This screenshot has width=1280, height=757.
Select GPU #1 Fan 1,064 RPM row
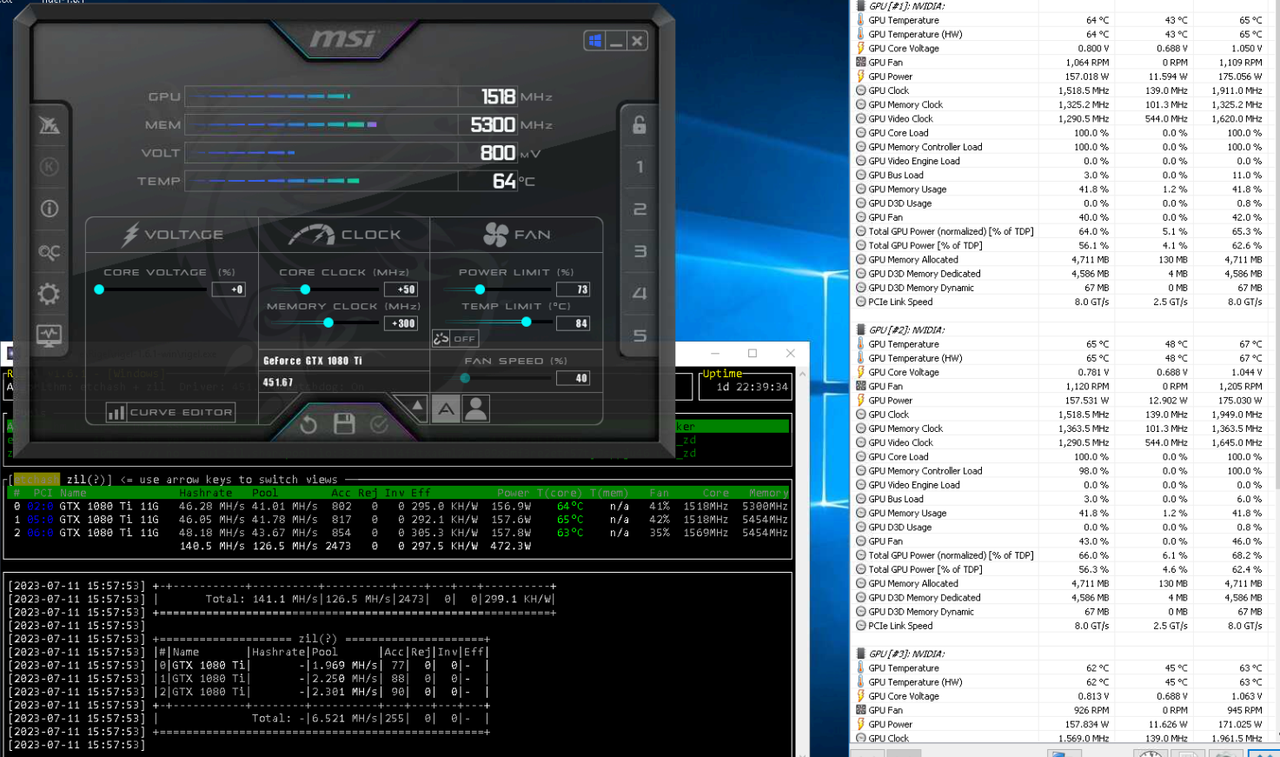[x=1065, y=62]
